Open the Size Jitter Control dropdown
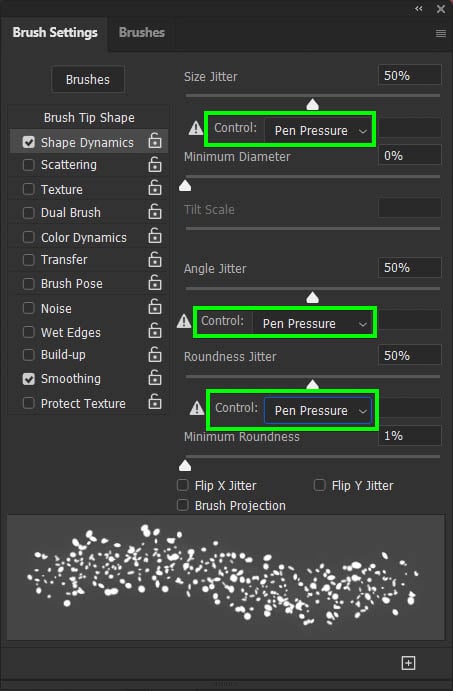 pyautogui.click(x=319, y=130)
